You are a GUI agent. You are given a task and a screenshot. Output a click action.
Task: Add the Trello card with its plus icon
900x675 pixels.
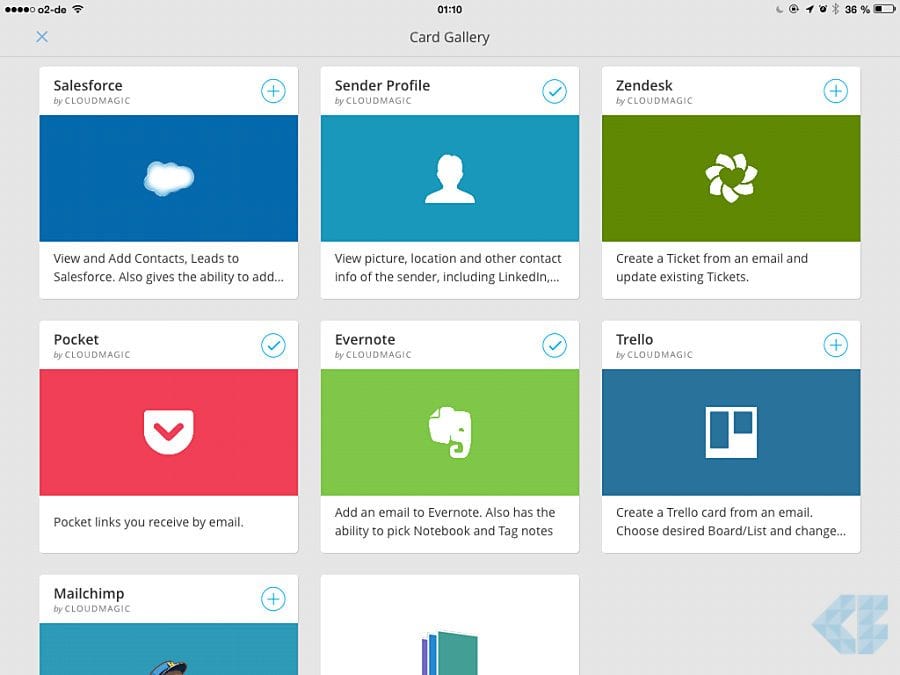click(x=836, y=346)
